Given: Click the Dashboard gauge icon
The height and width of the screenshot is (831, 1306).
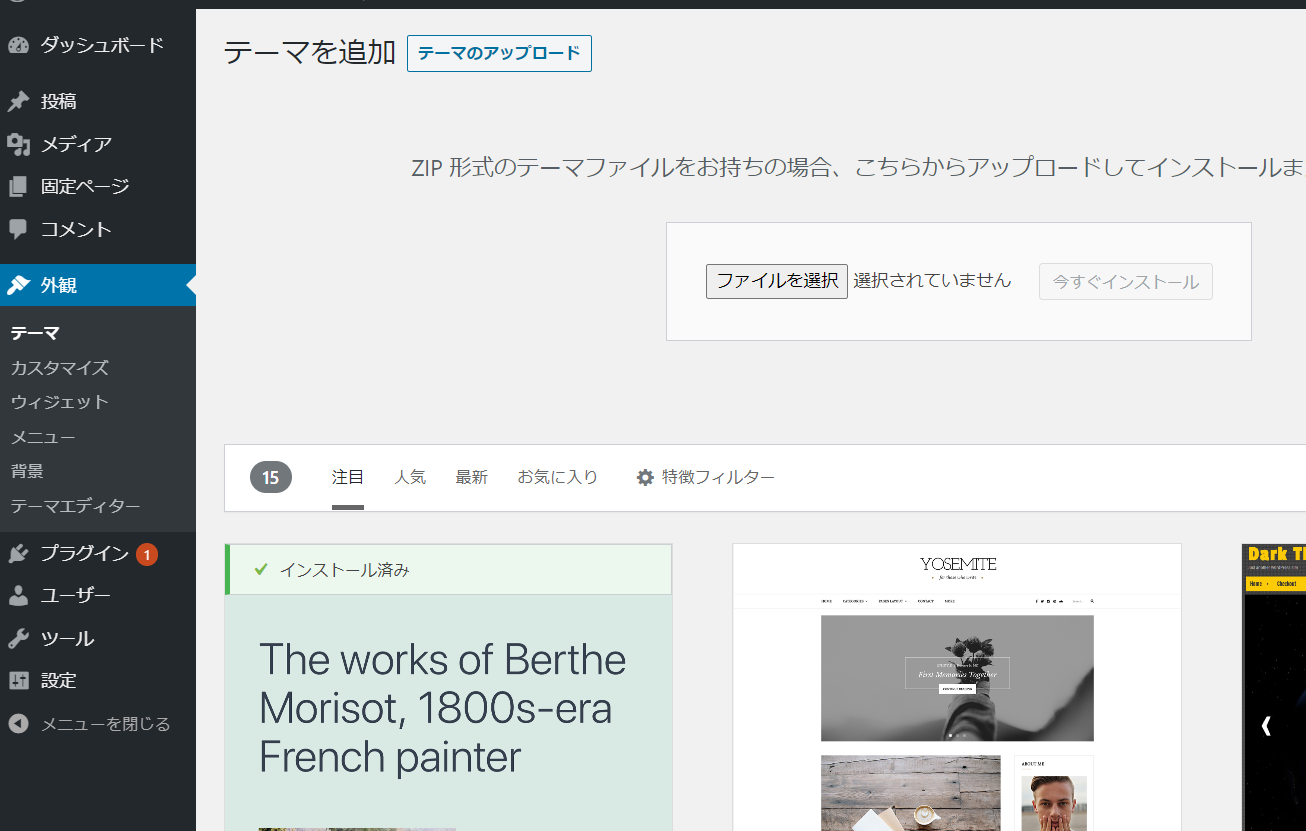Looking at the screenshot, I should pos(18,46).
